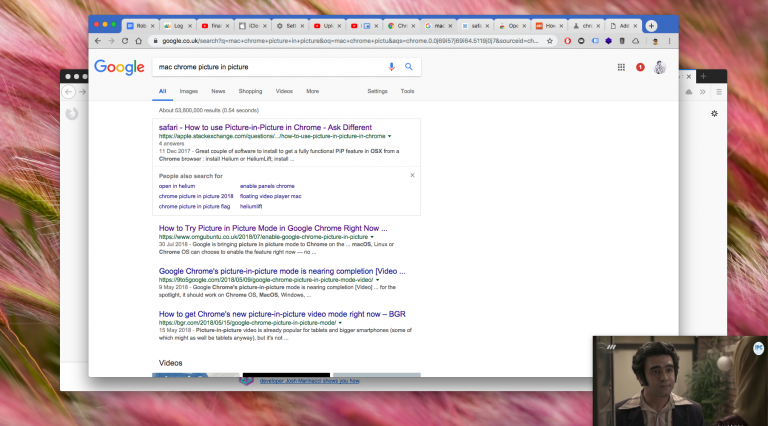Viewport: 768px width, 426px height.
Task: Click the voice search microphone icon
Action: click(391, 67)
